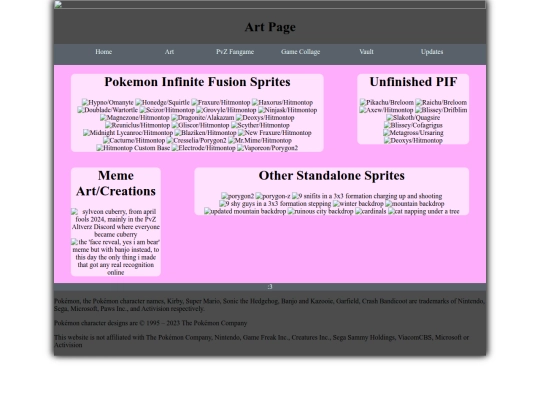View the Magnezone/Hitmontop sprite

pyautogui.click(x=135, y=117)
